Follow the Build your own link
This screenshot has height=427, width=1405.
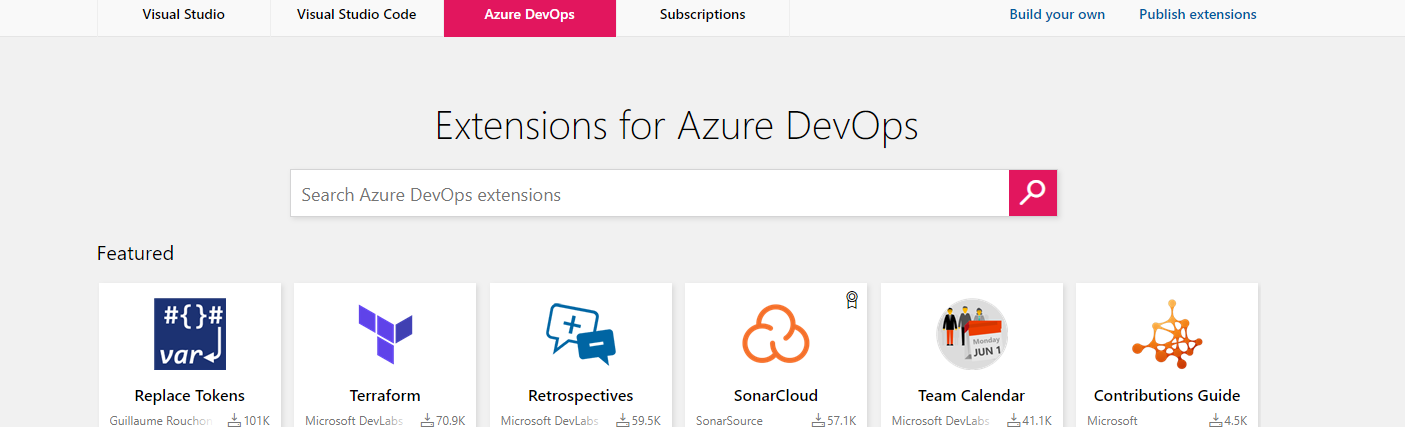click(x=1057, y=15)
